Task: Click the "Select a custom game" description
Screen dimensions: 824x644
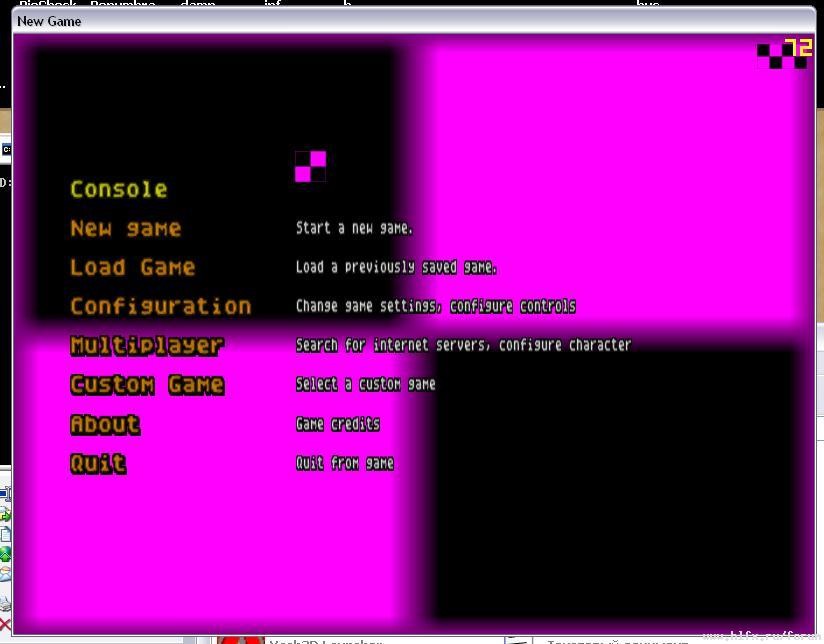Action: (x=365, y=384)
